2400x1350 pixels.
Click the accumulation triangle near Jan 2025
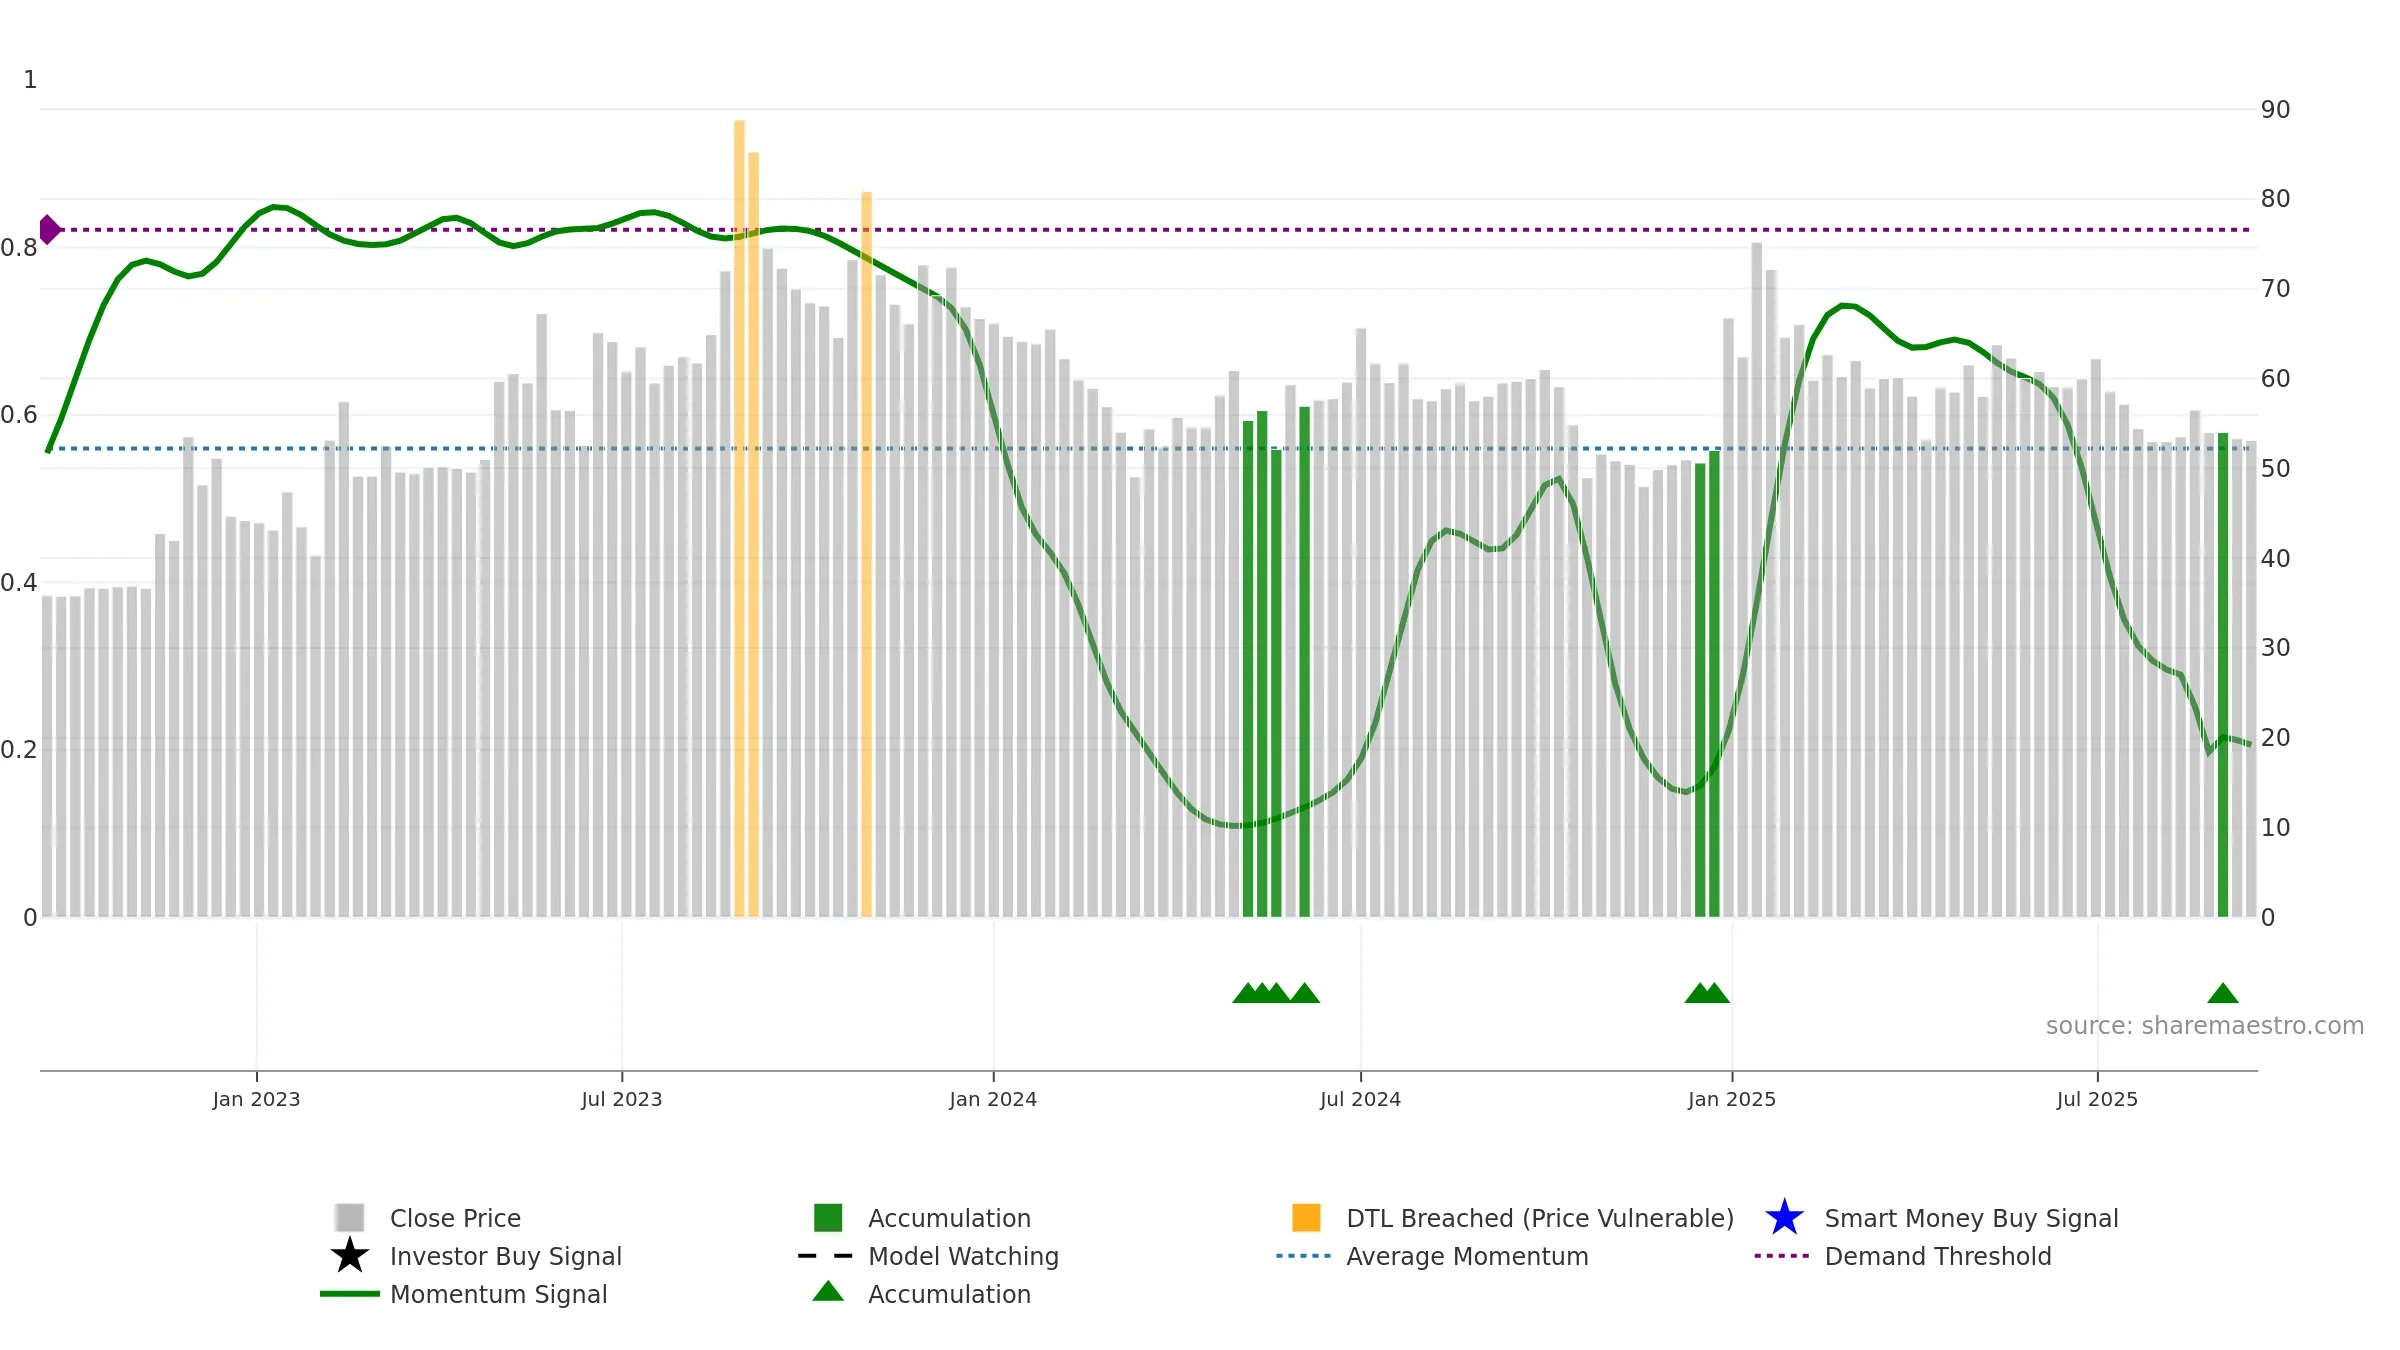coord(1714,993)
